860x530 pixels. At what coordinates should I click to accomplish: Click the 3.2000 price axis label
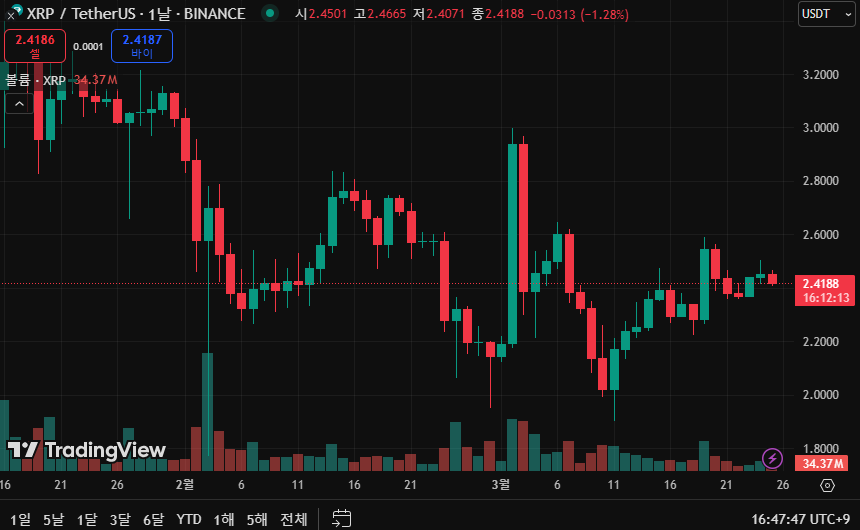pos(821,75)
